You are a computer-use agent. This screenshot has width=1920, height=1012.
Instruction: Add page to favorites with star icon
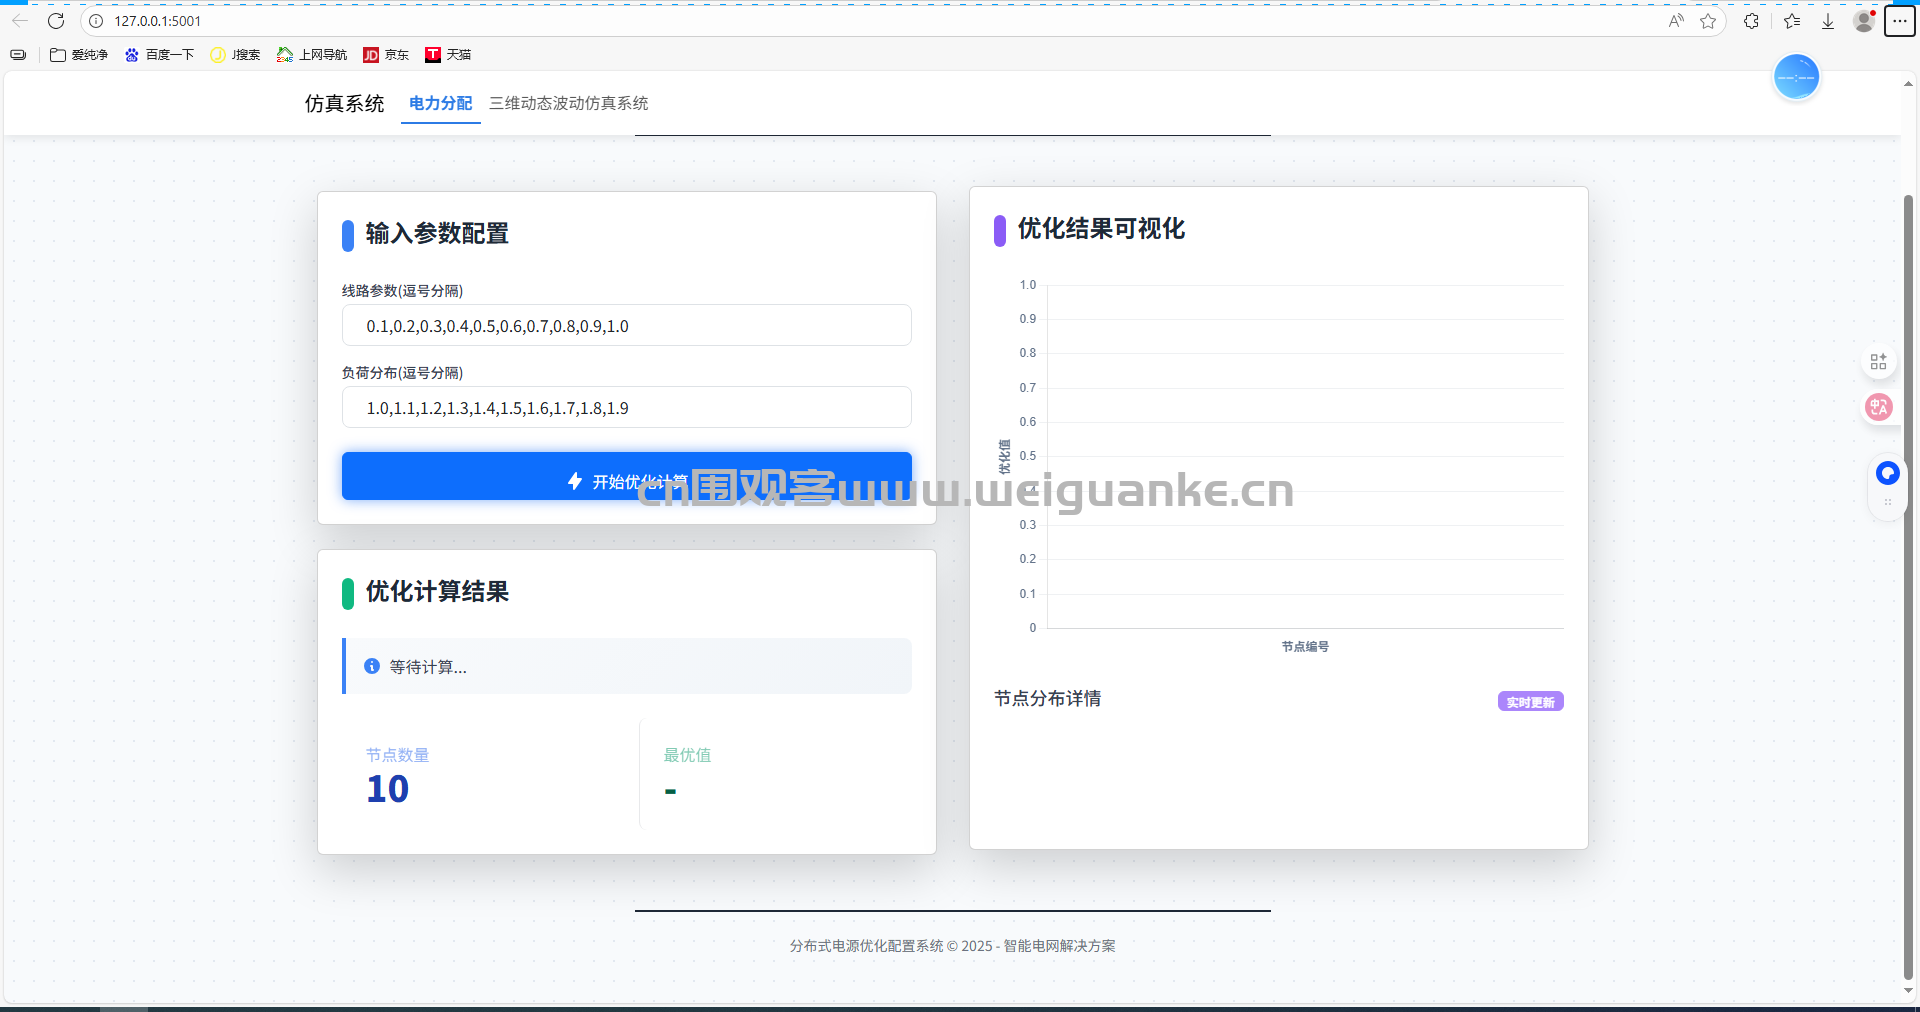(1708, 21)
